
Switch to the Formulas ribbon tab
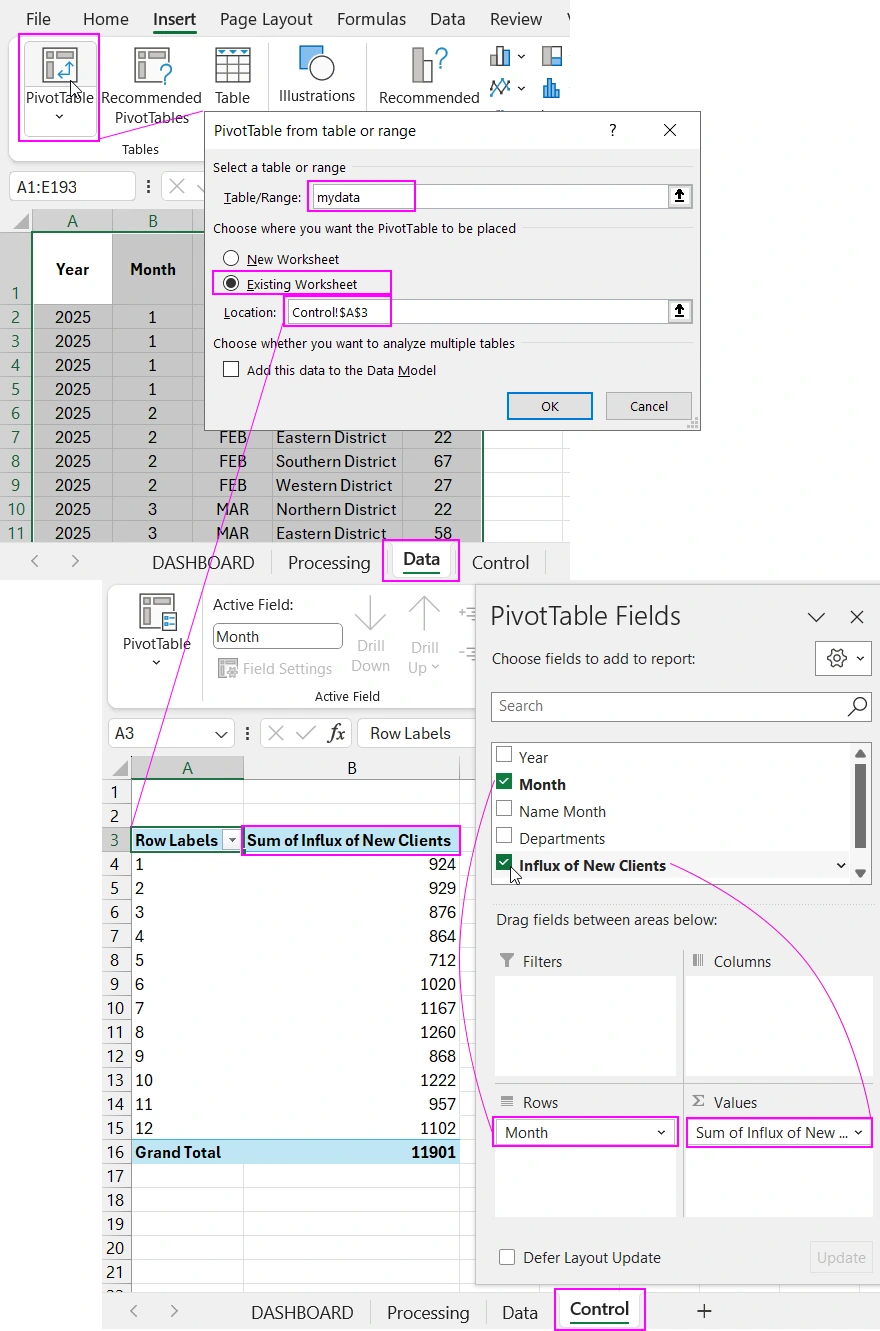[x=371, y=18]
